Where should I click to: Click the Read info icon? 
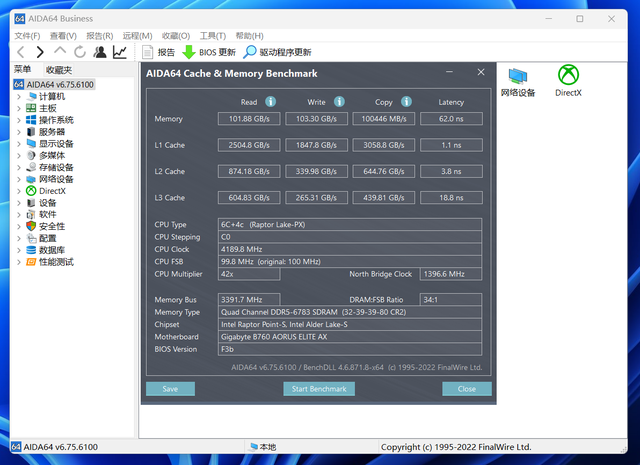271,101
